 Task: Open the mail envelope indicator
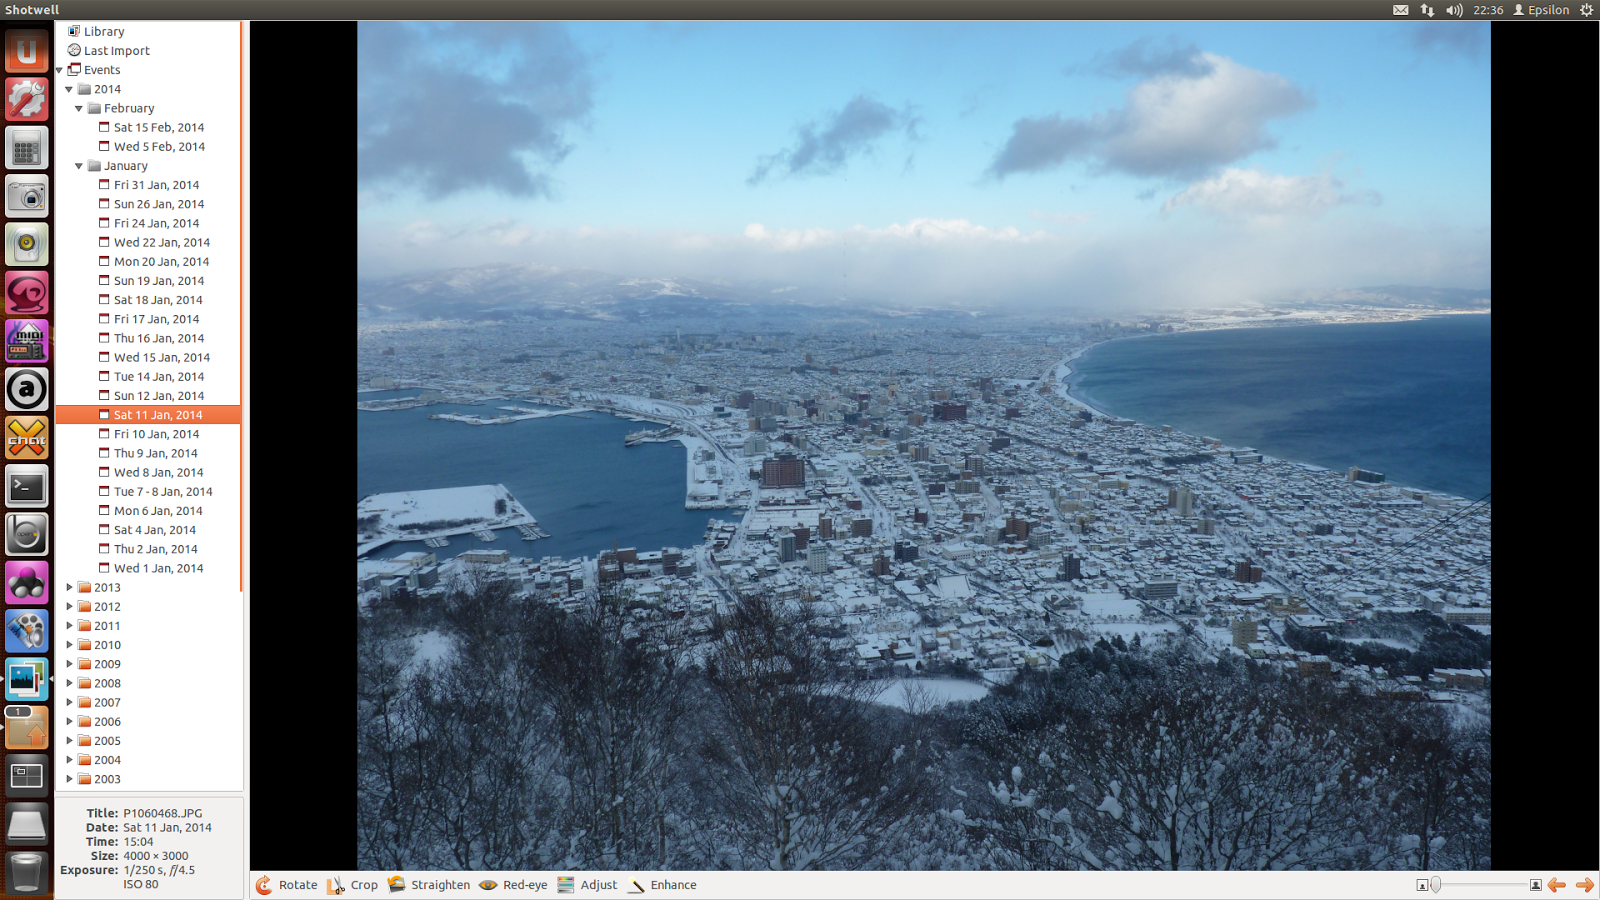[x=1401, y=10]
